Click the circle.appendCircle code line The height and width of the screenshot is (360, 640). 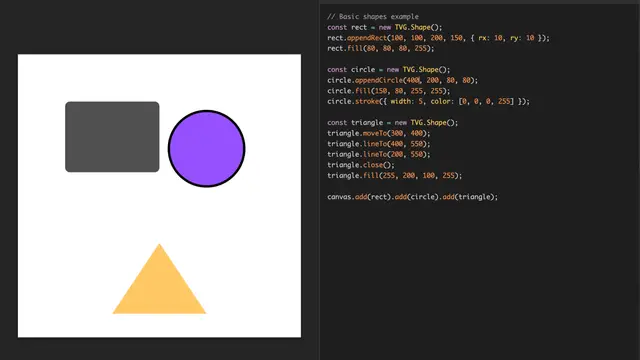(x=402, y=80)
